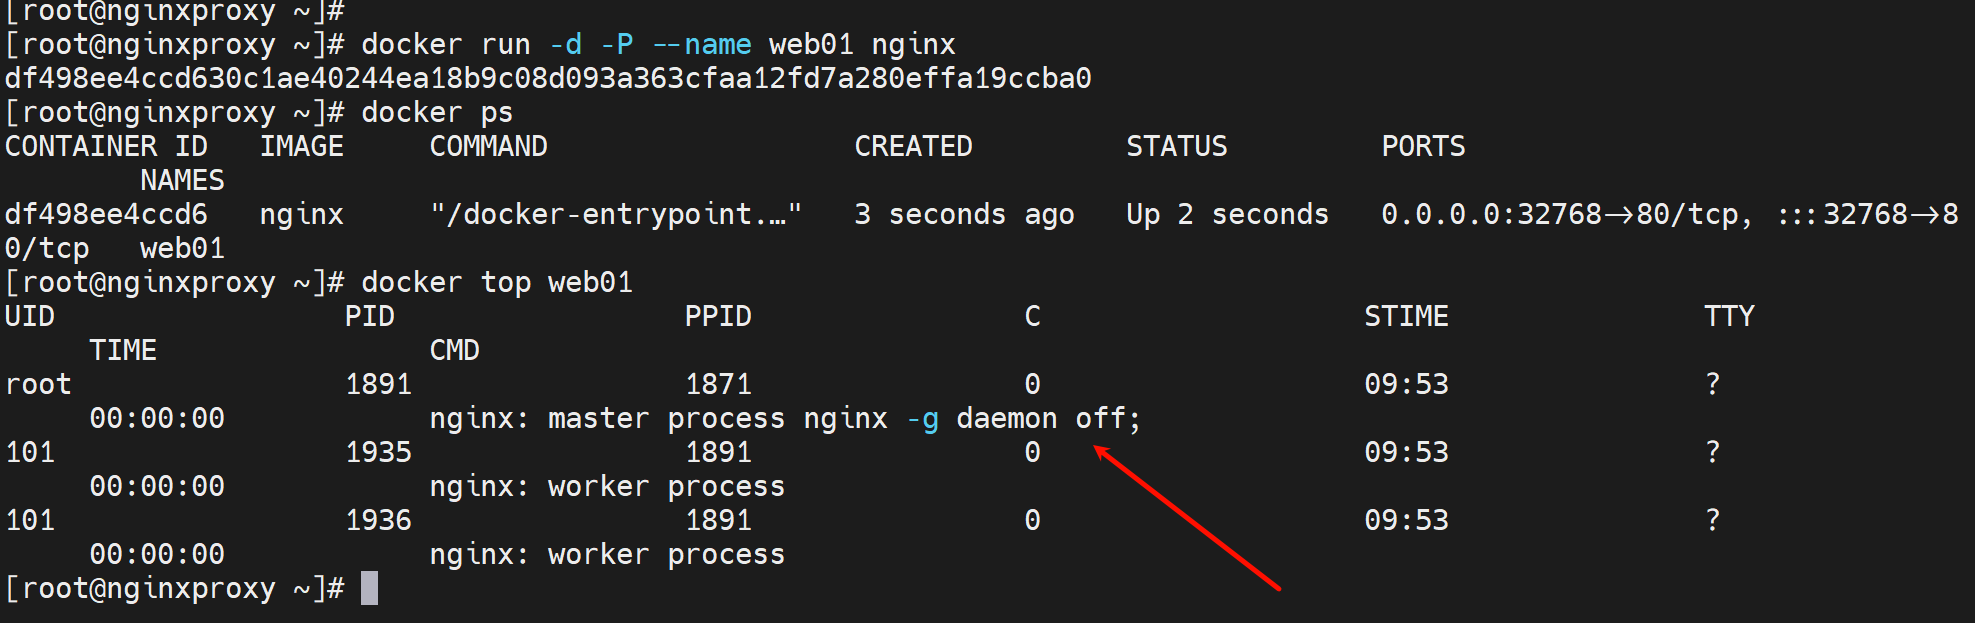
Task: Click the NAMES column header
Action: (x=182, y=180)
